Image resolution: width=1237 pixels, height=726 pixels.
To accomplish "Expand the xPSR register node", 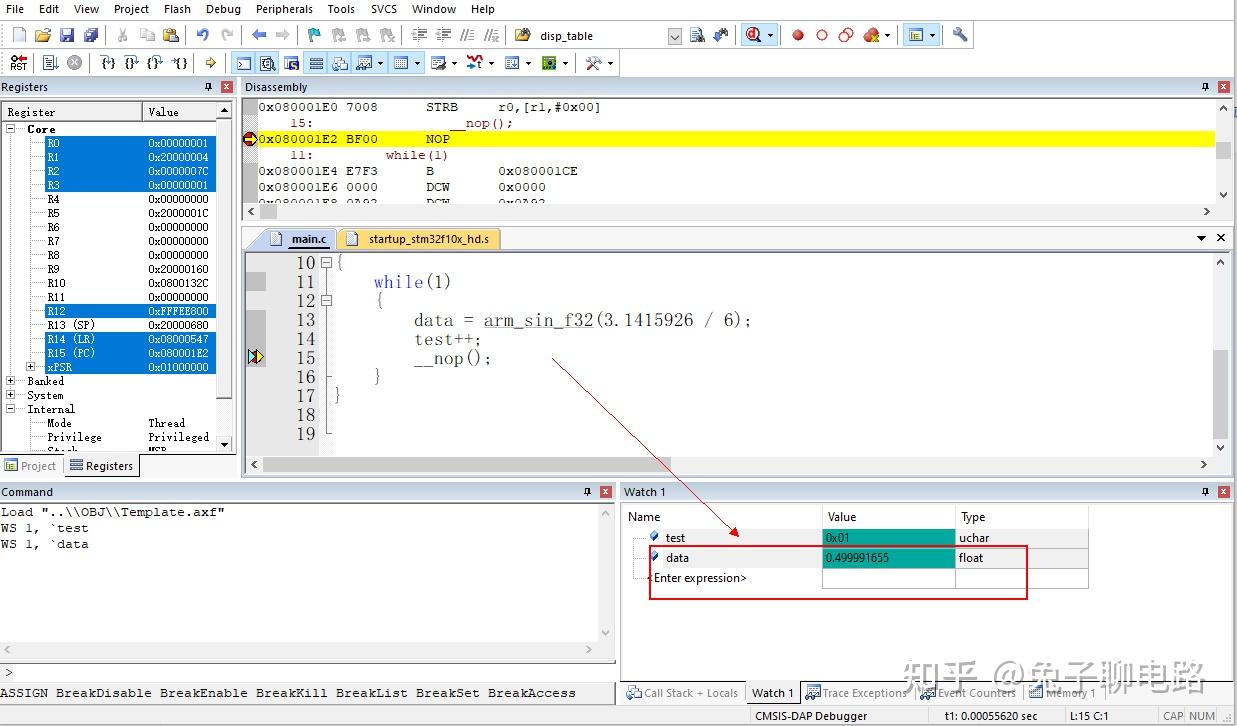I will pyautogui.click(x=31, y=367).
